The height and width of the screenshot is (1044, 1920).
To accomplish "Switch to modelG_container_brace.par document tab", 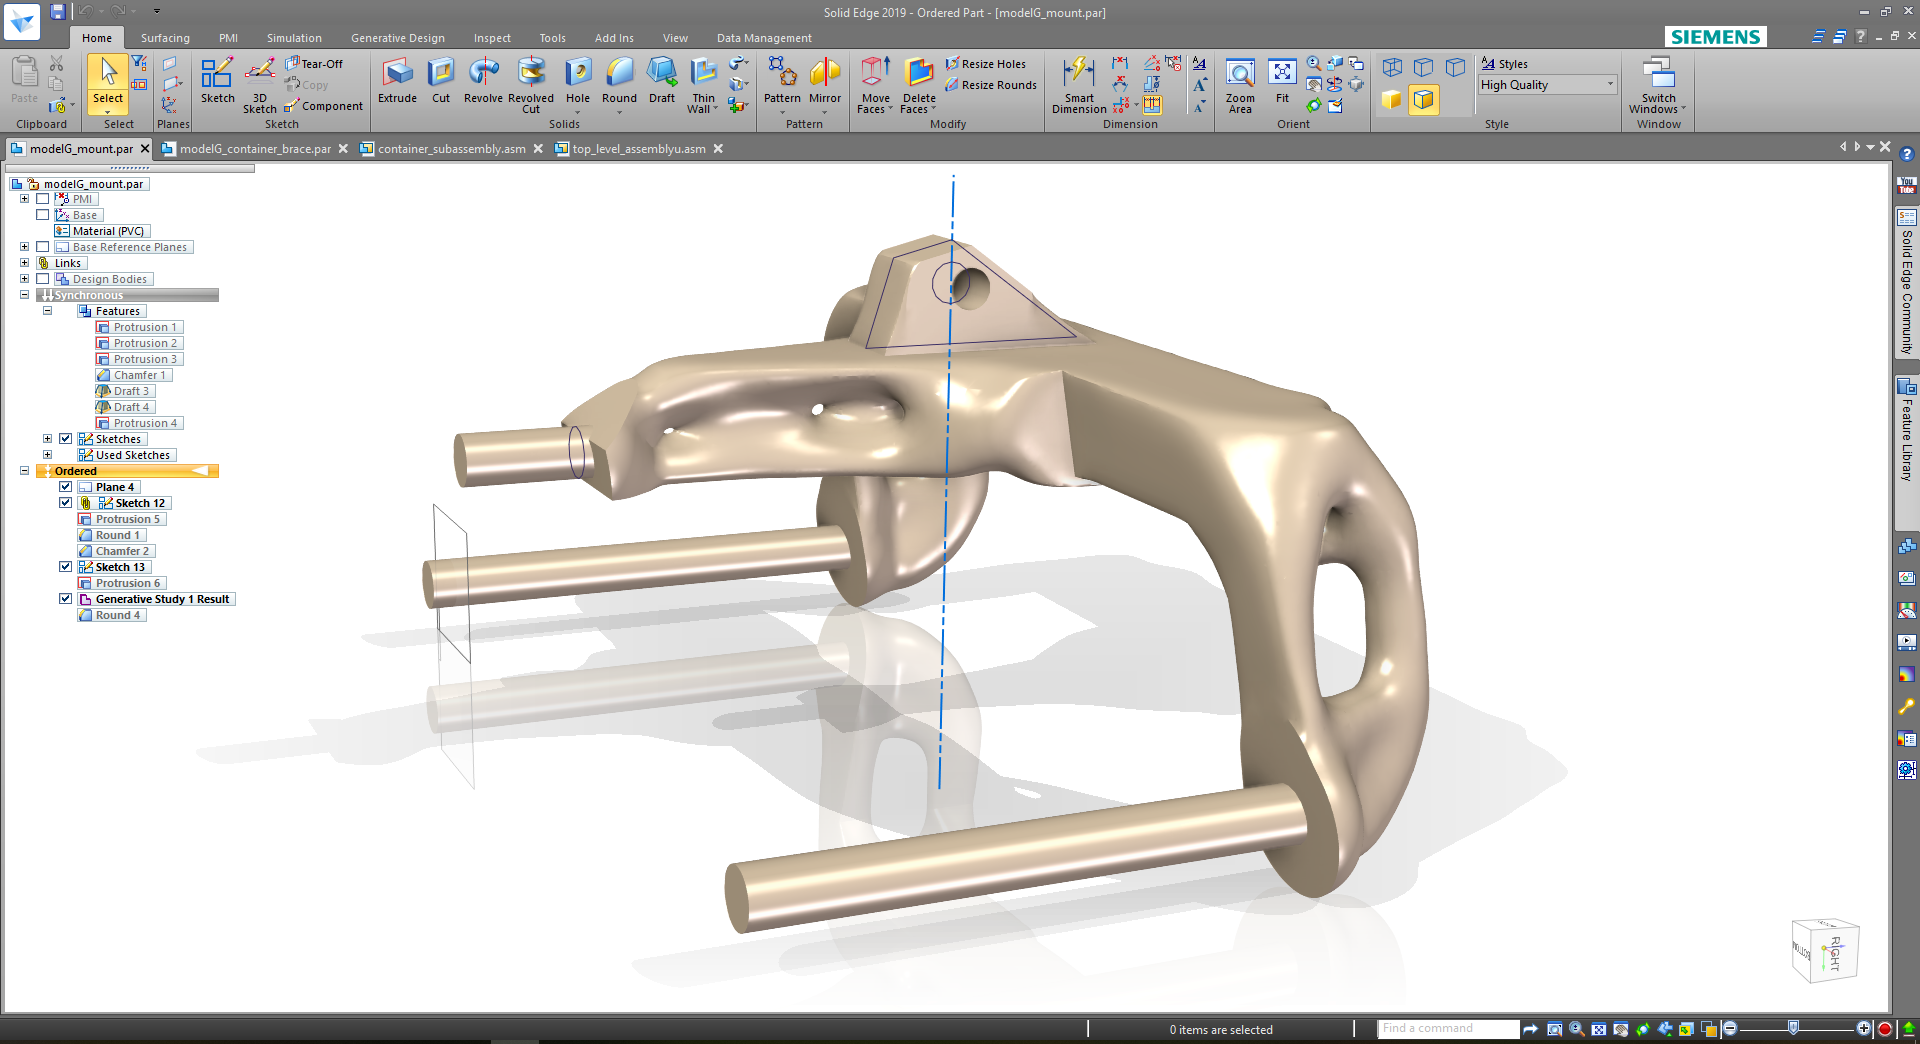I will [255, 149].
